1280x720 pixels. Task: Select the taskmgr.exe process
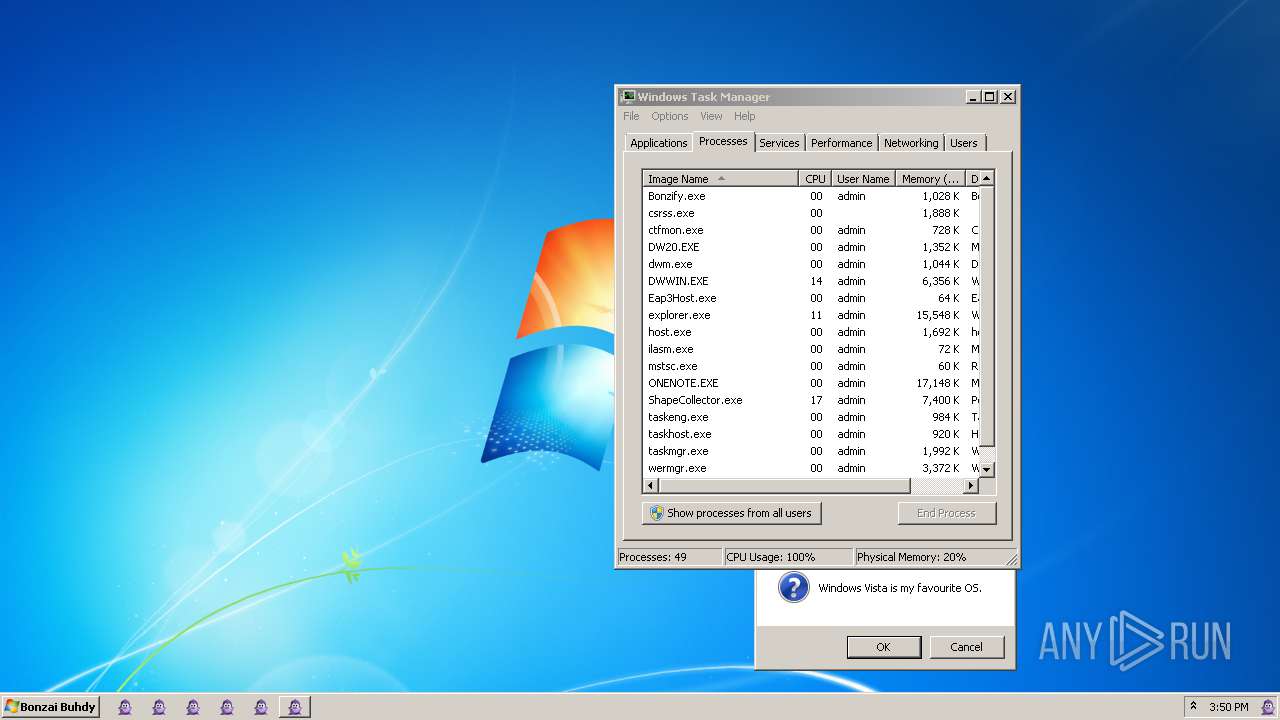[x=811, y=451]
